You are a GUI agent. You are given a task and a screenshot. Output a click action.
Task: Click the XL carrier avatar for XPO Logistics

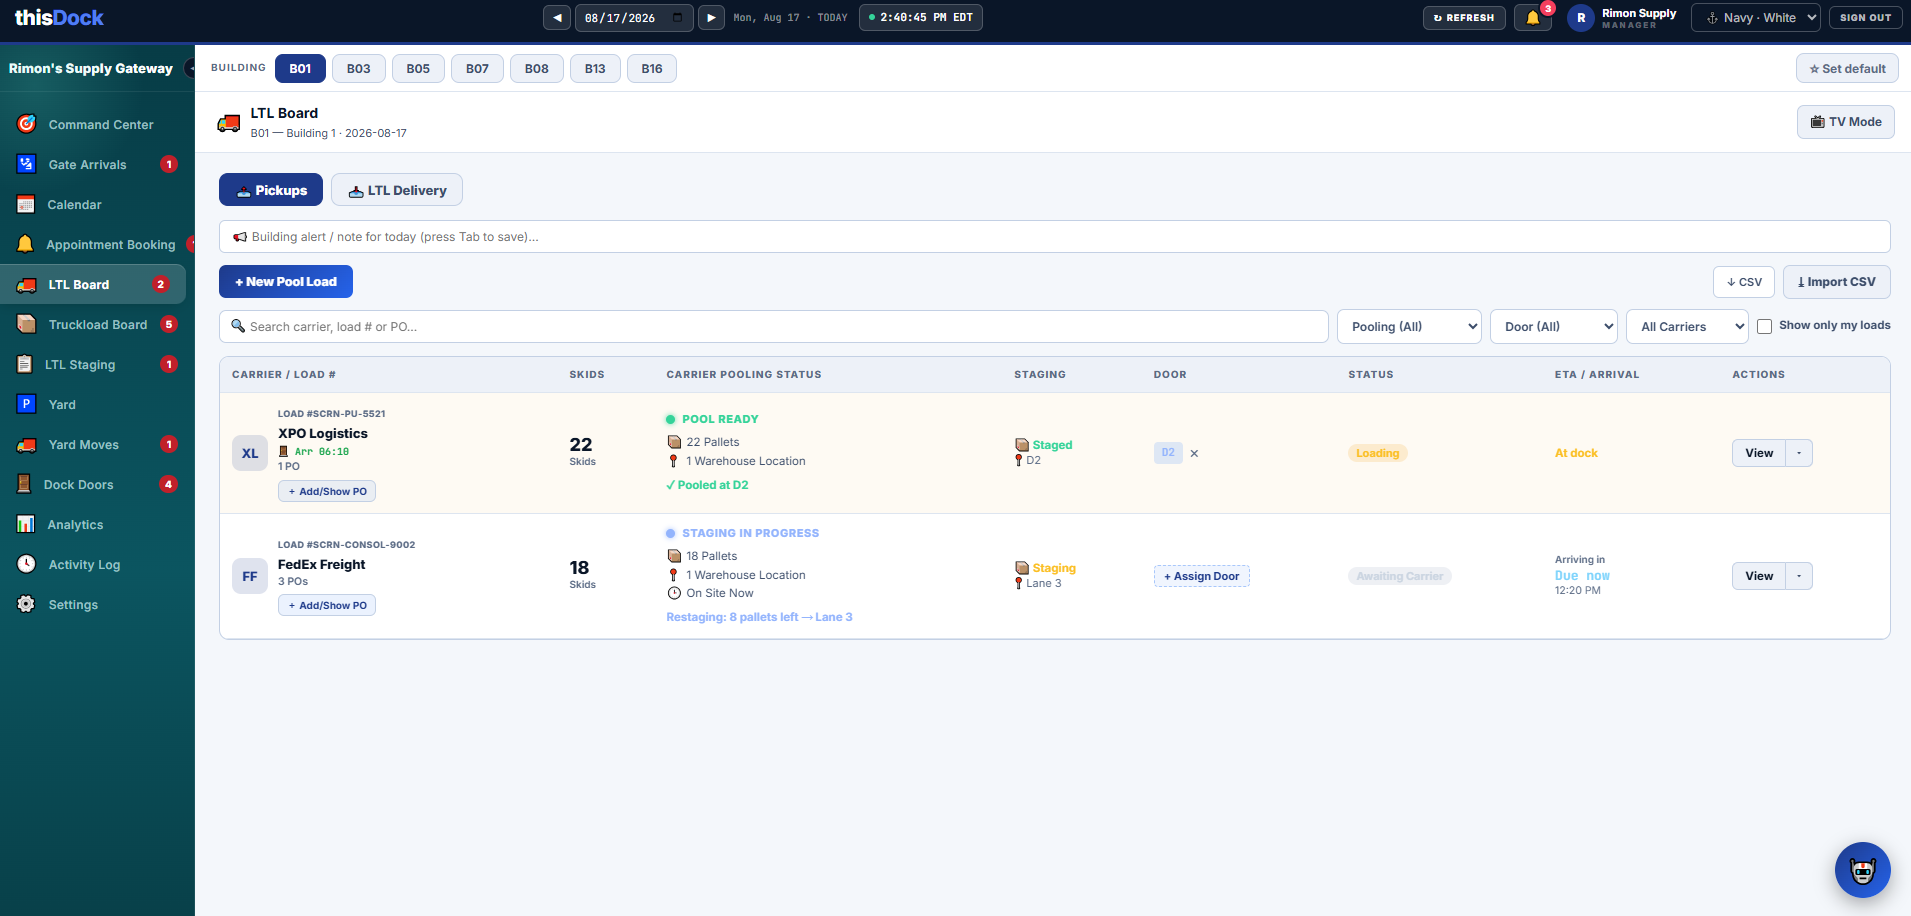250,453
